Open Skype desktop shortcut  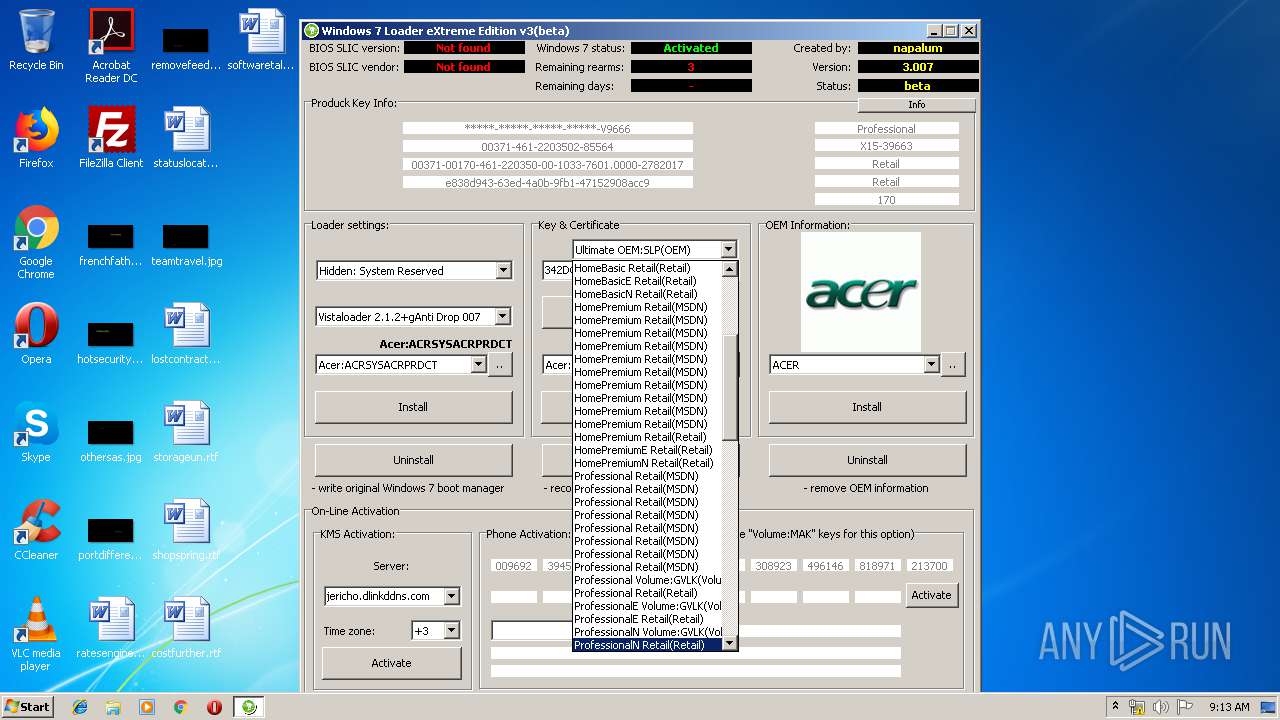[36, 432]
